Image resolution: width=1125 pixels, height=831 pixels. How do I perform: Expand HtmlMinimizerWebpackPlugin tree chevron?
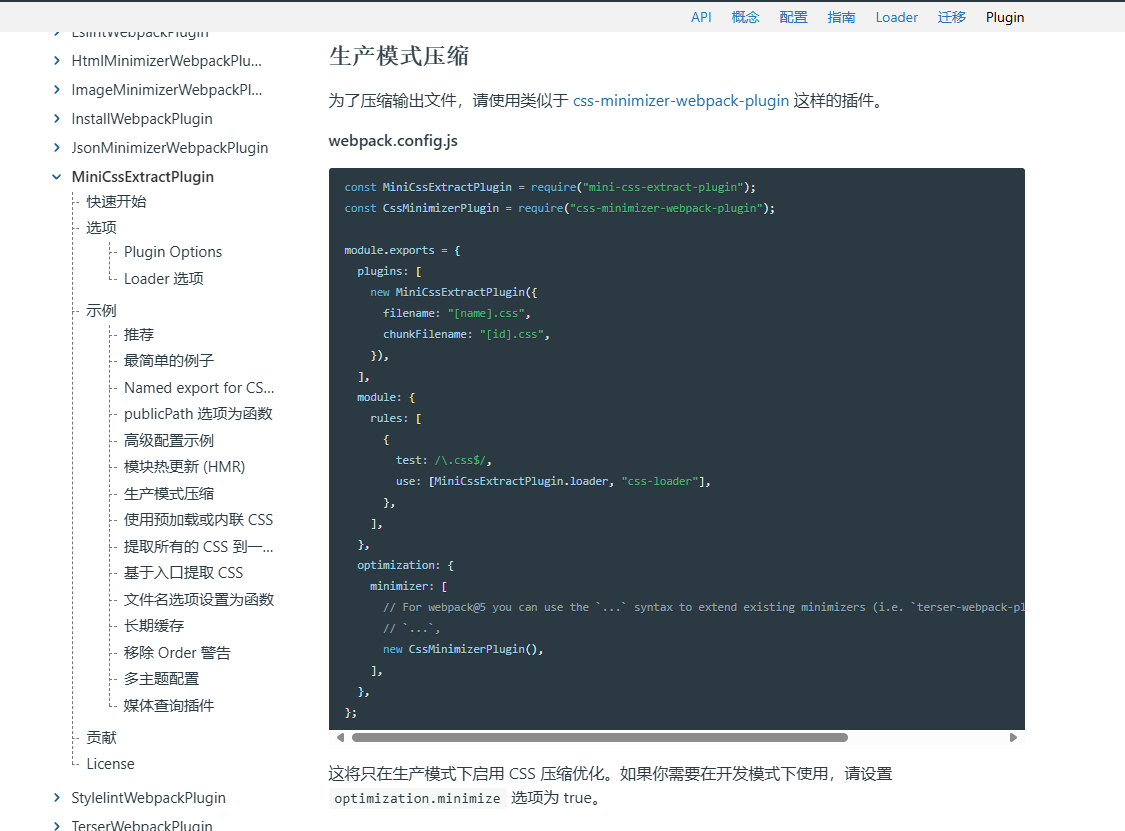[x=57, y=60]
